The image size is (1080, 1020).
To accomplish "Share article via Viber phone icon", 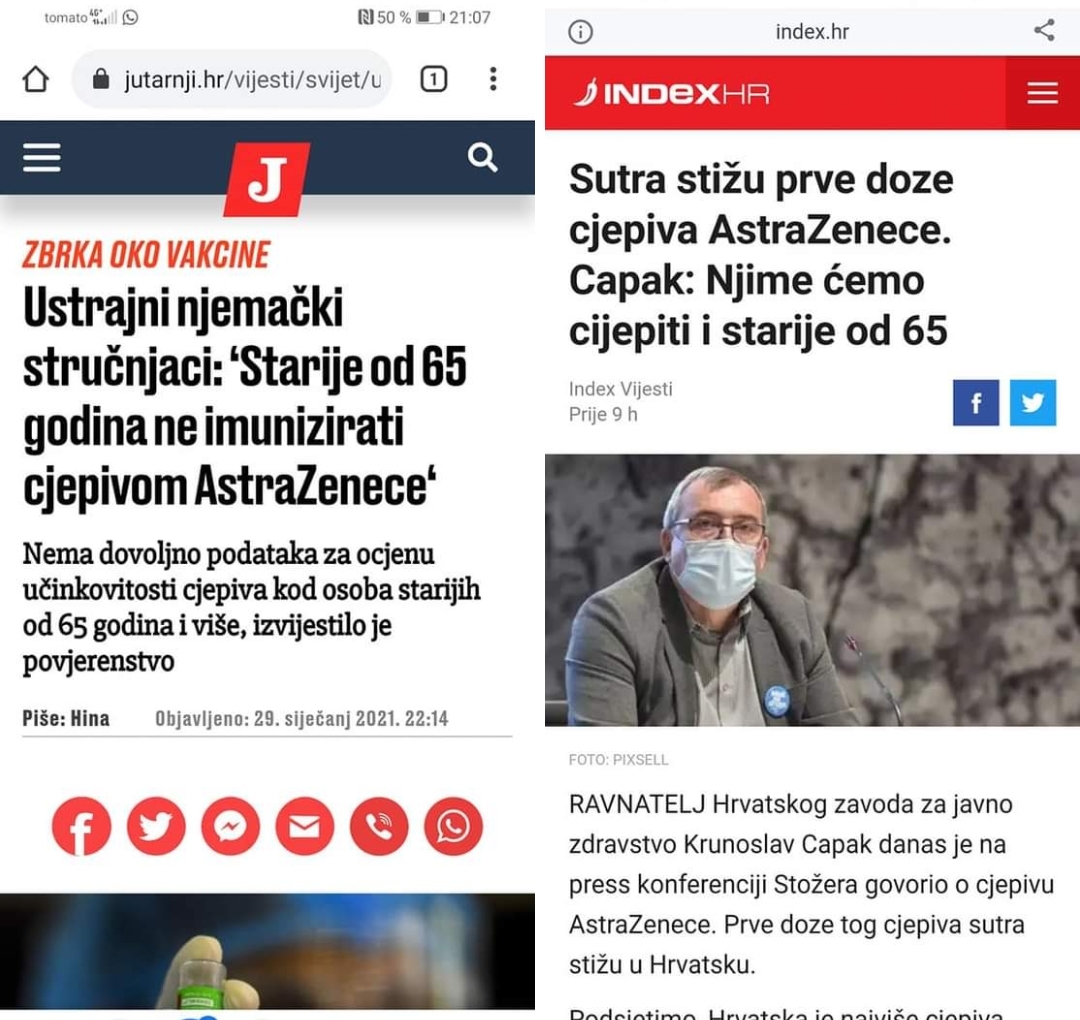I will pos(379,826).
